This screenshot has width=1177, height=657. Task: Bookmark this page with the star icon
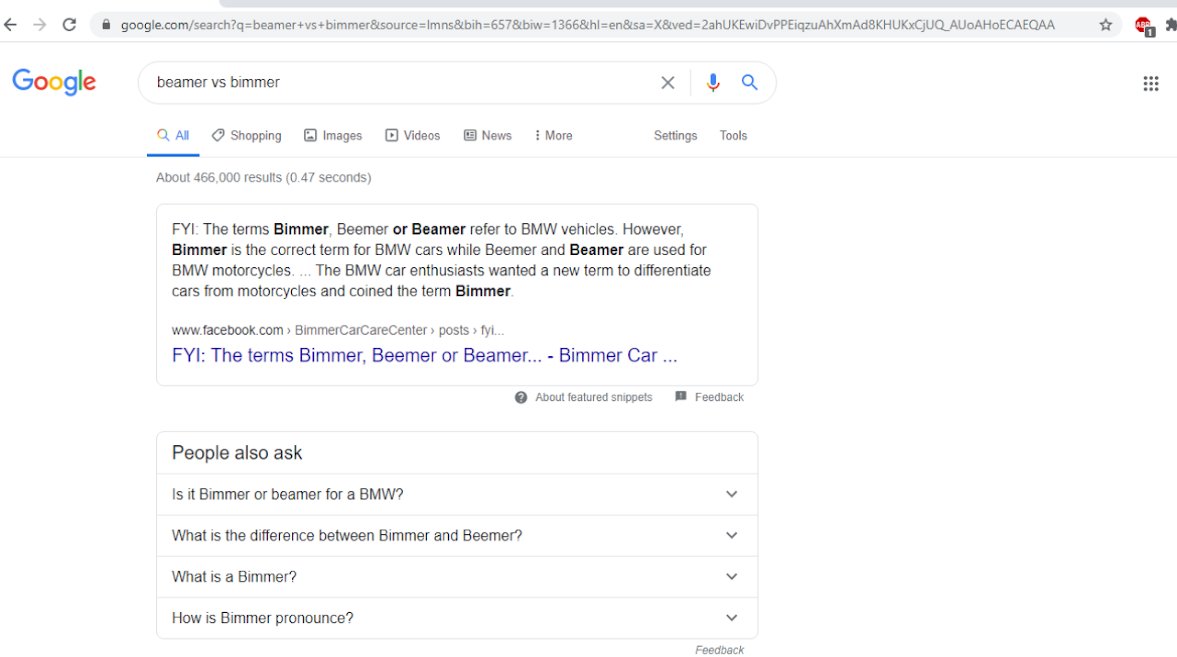pyautogui.click(x=1106, y=25)
